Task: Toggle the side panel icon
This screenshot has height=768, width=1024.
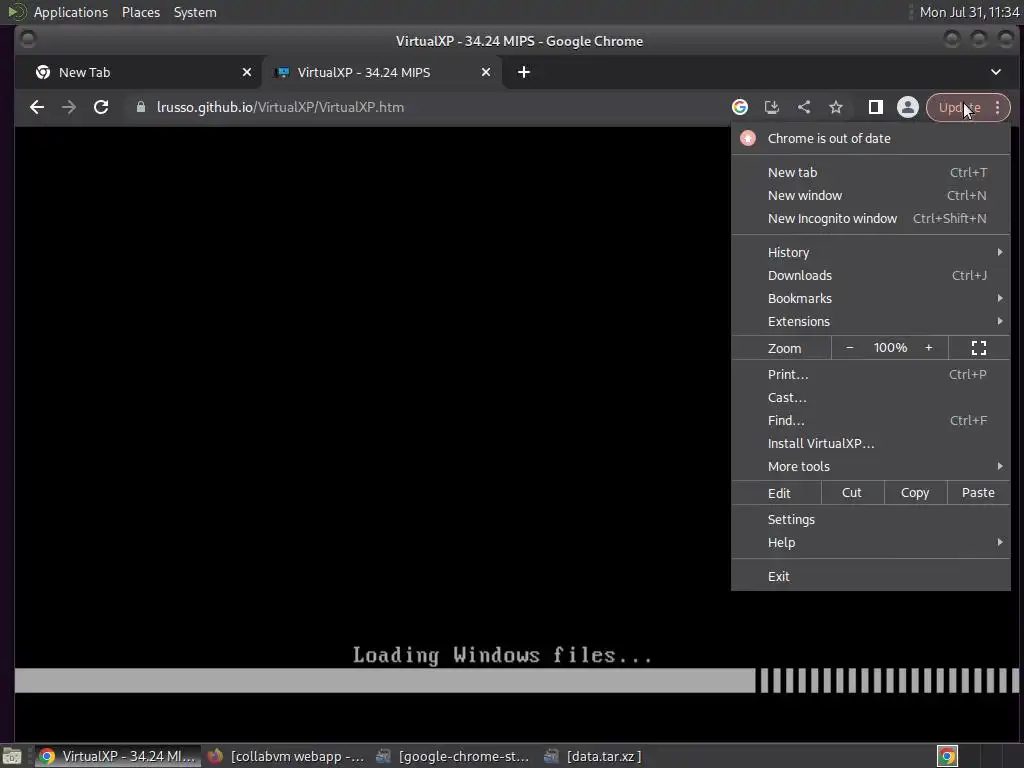Action: coord(876,107)
